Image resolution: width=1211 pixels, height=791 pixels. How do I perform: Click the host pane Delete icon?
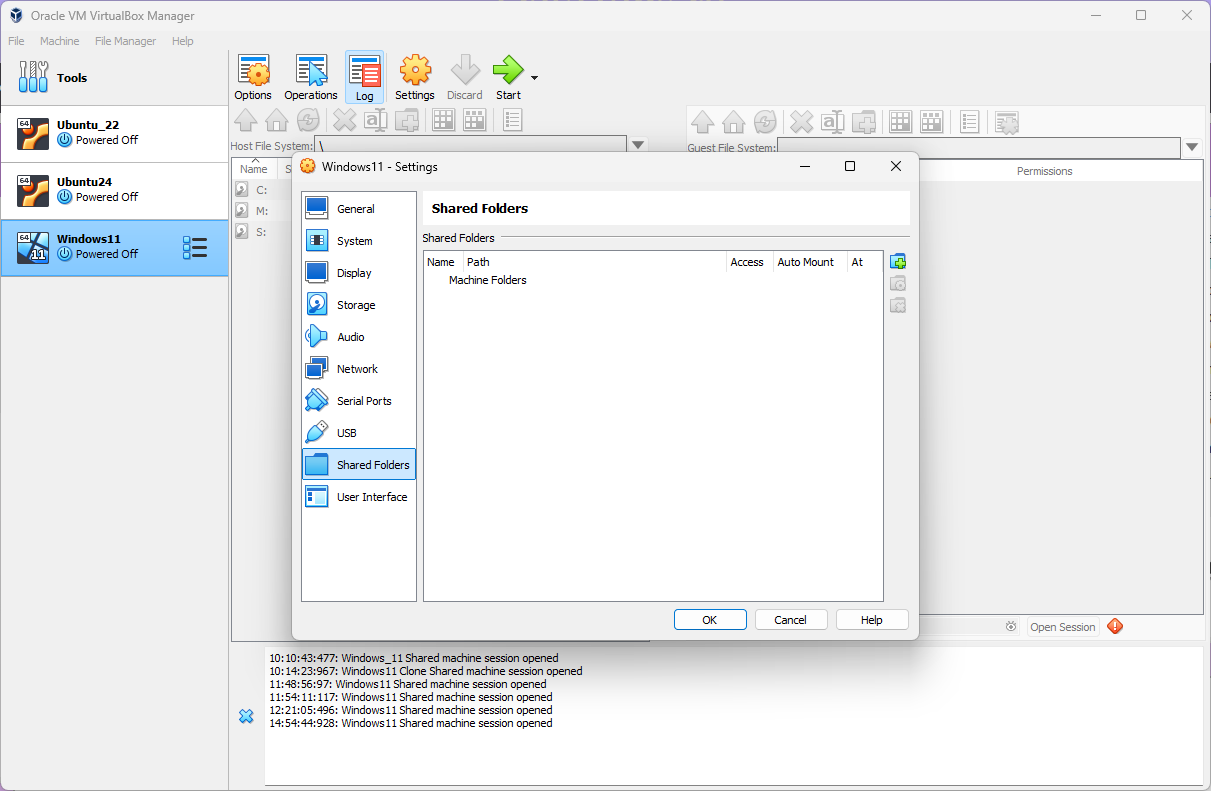pos(344,121)
